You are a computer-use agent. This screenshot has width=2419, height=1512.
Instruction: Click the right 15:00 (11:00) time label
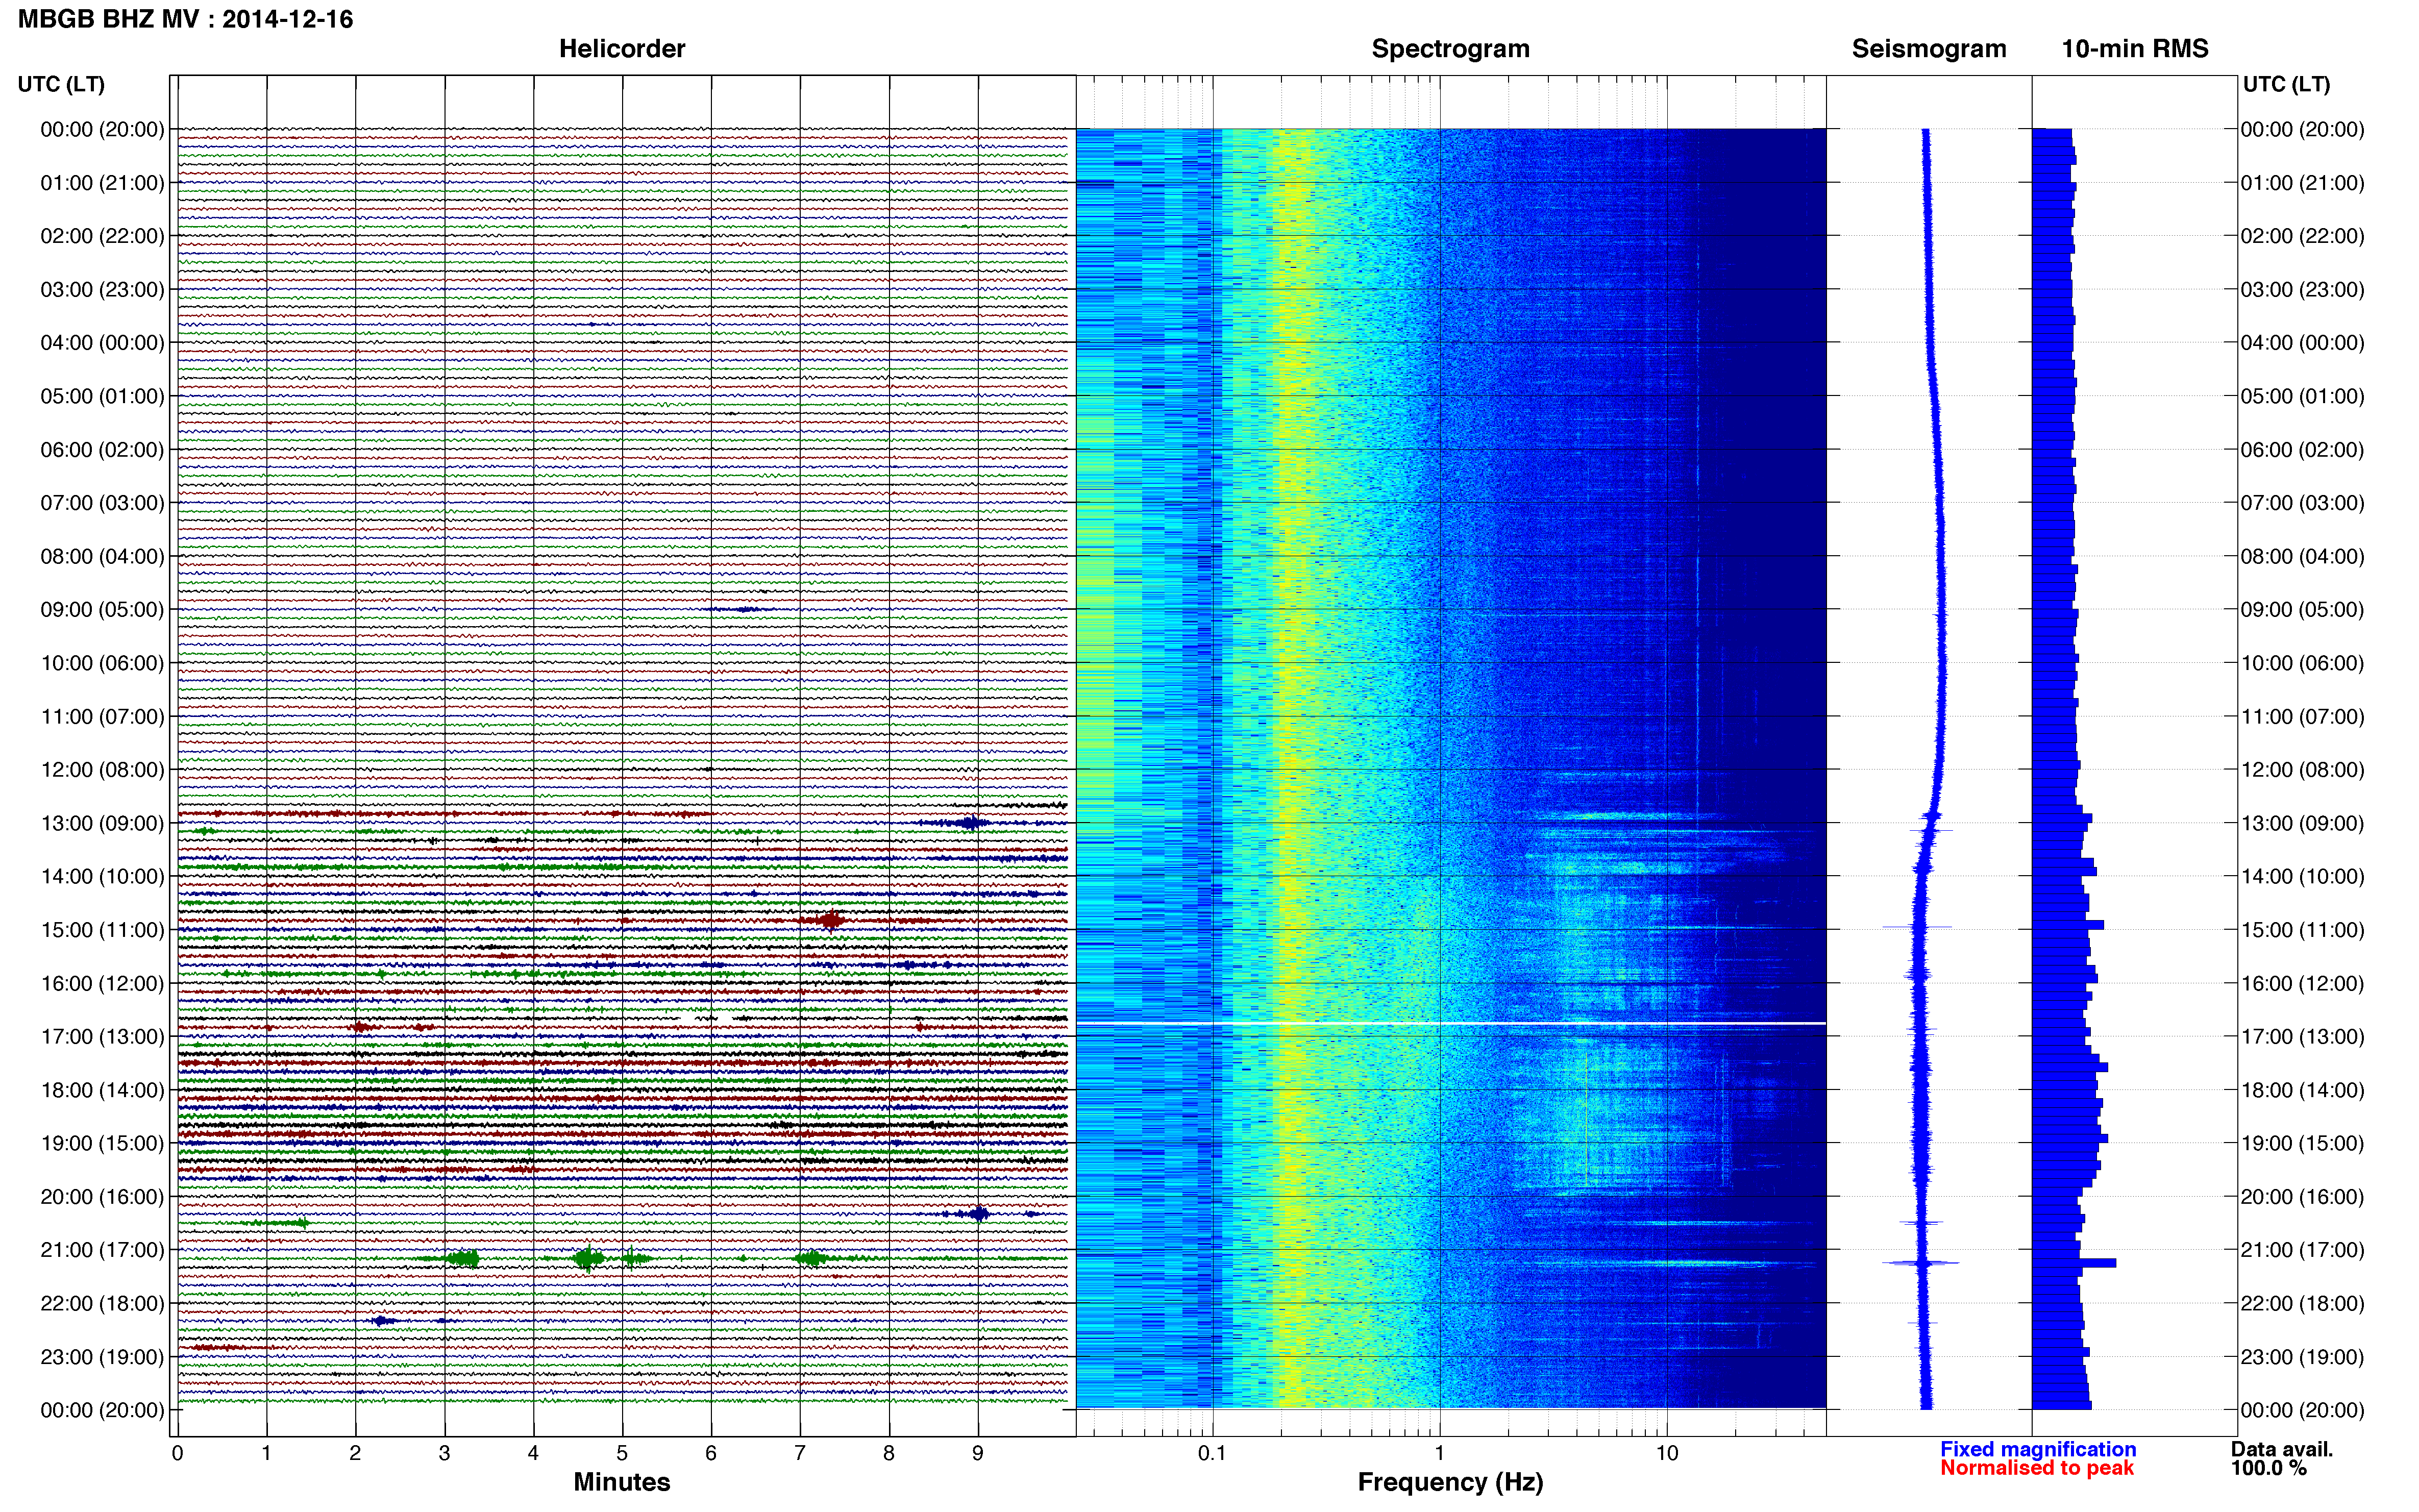2302,930
